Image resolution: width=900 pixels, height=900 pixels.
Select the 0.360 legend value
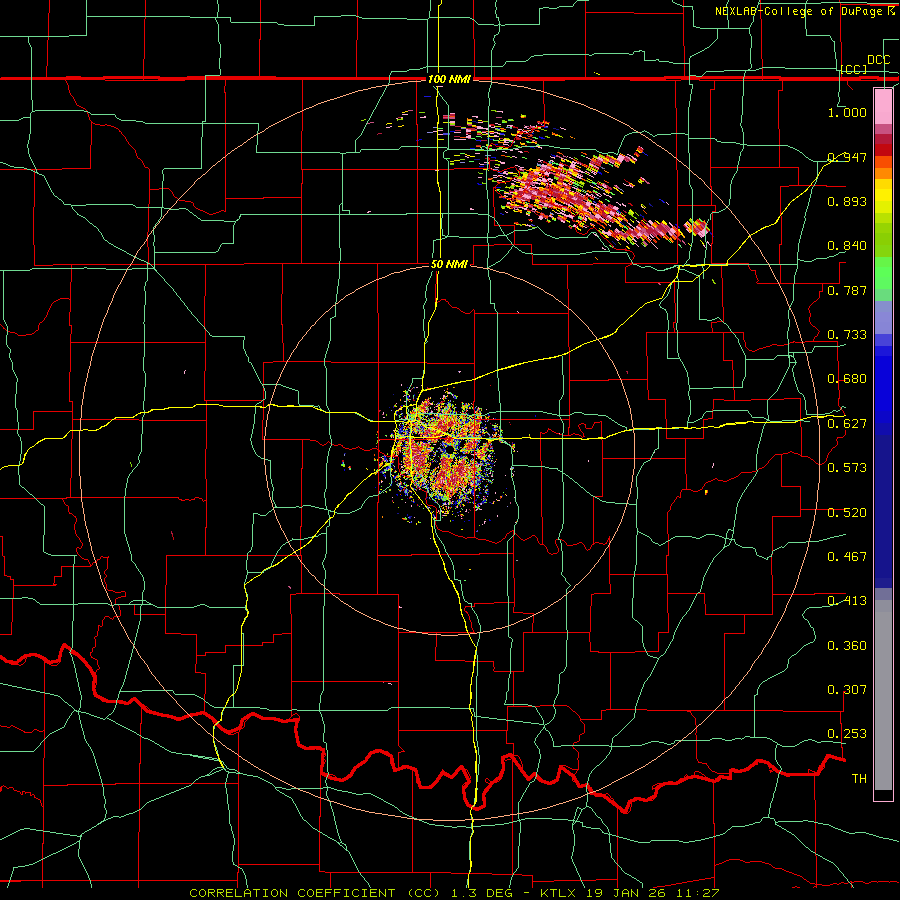(x=847, y=646)
